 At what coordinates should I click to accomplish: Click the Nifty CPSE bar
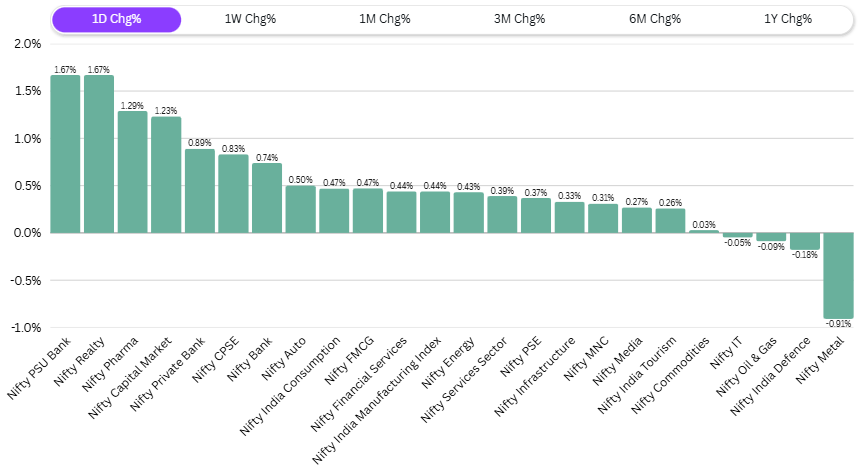click(233, 194)
